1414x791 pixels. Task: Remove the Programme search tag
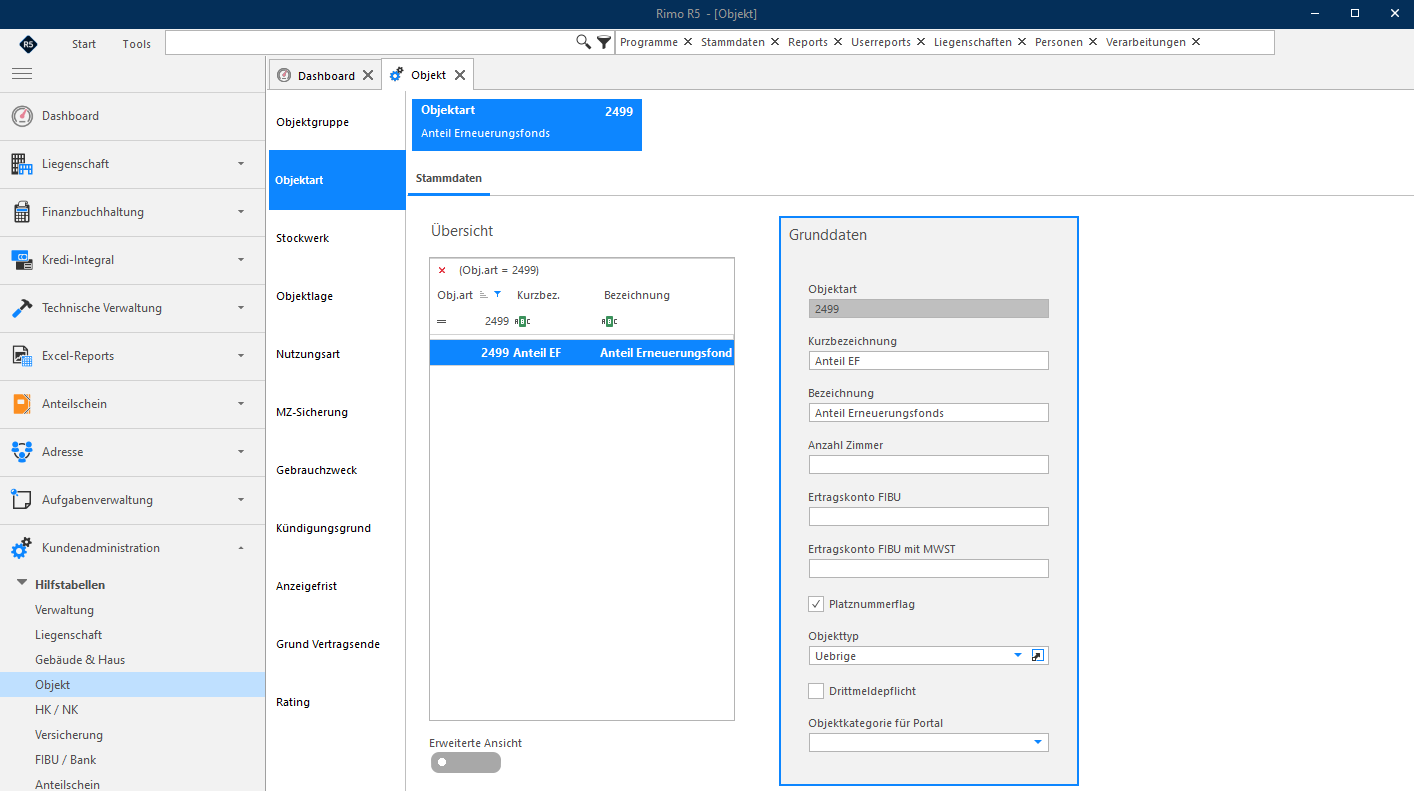688,42
